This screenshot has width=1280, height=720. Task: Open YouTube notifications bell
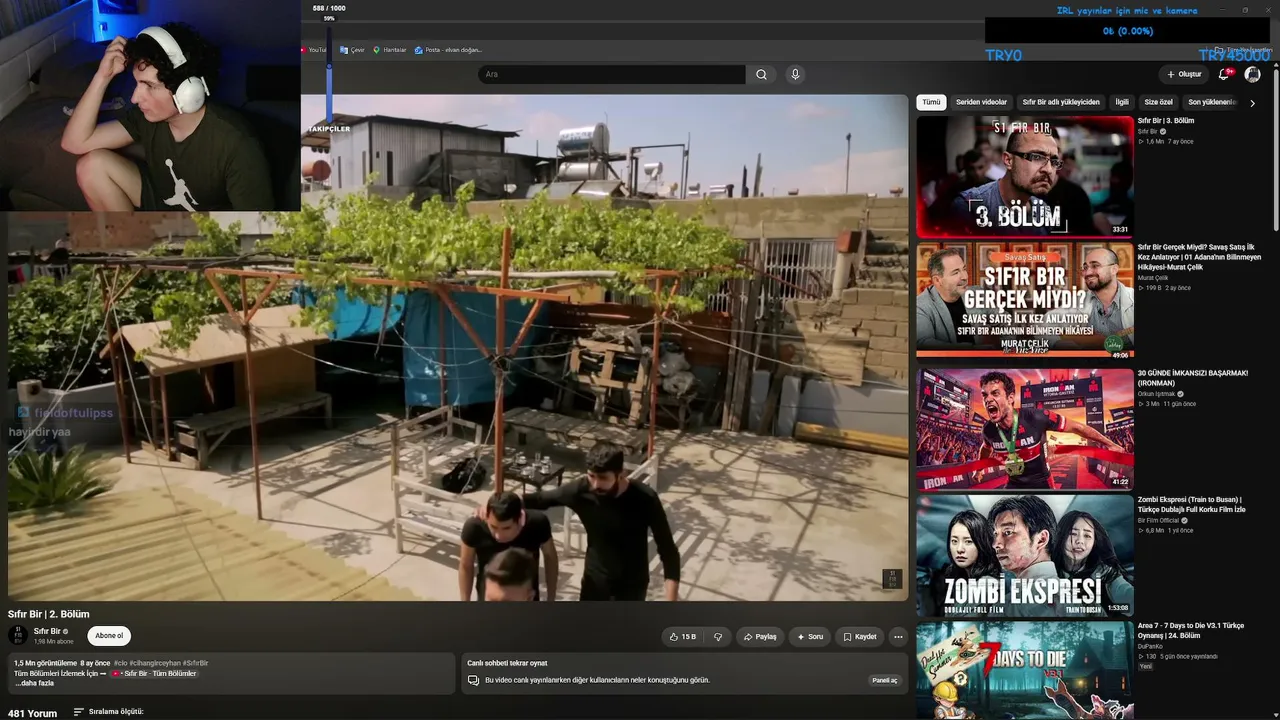(1225, 74)
